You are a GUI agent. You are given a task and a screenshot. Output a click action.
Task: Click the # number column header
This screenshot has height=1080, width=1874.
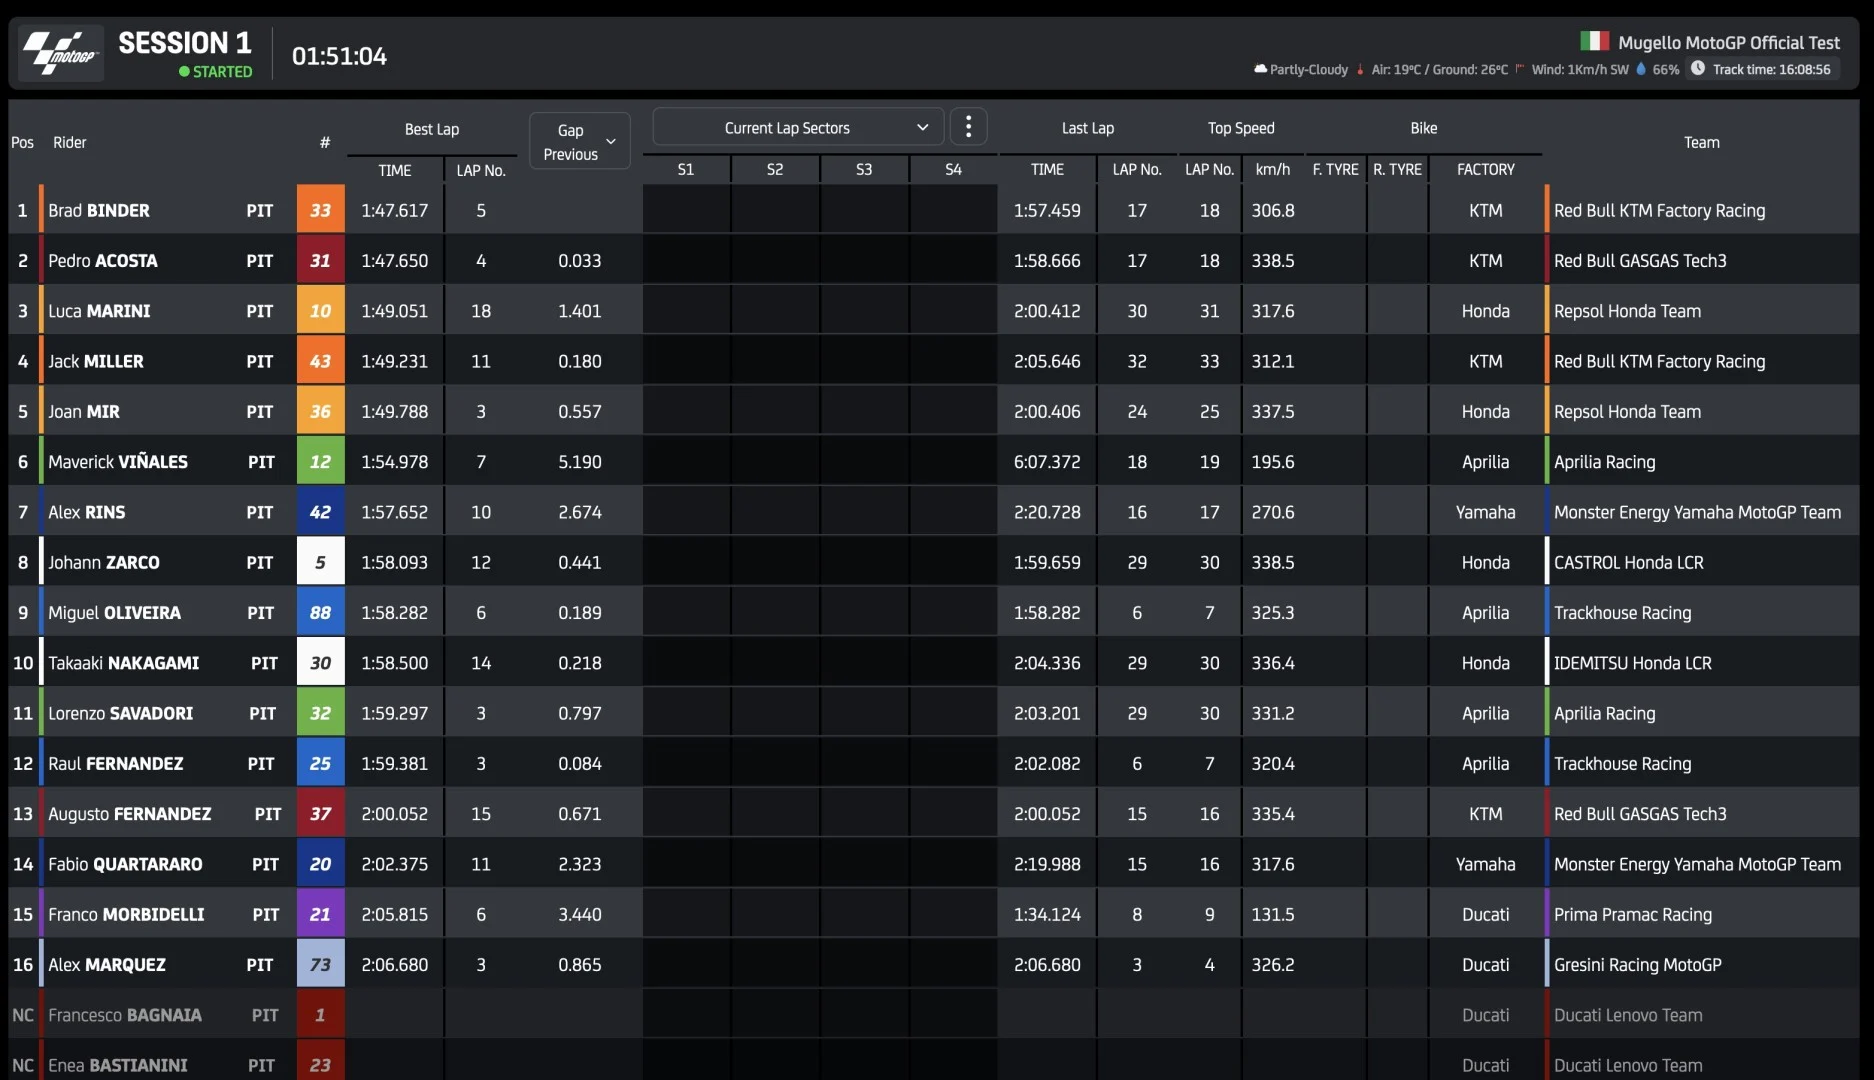(324, 142)
